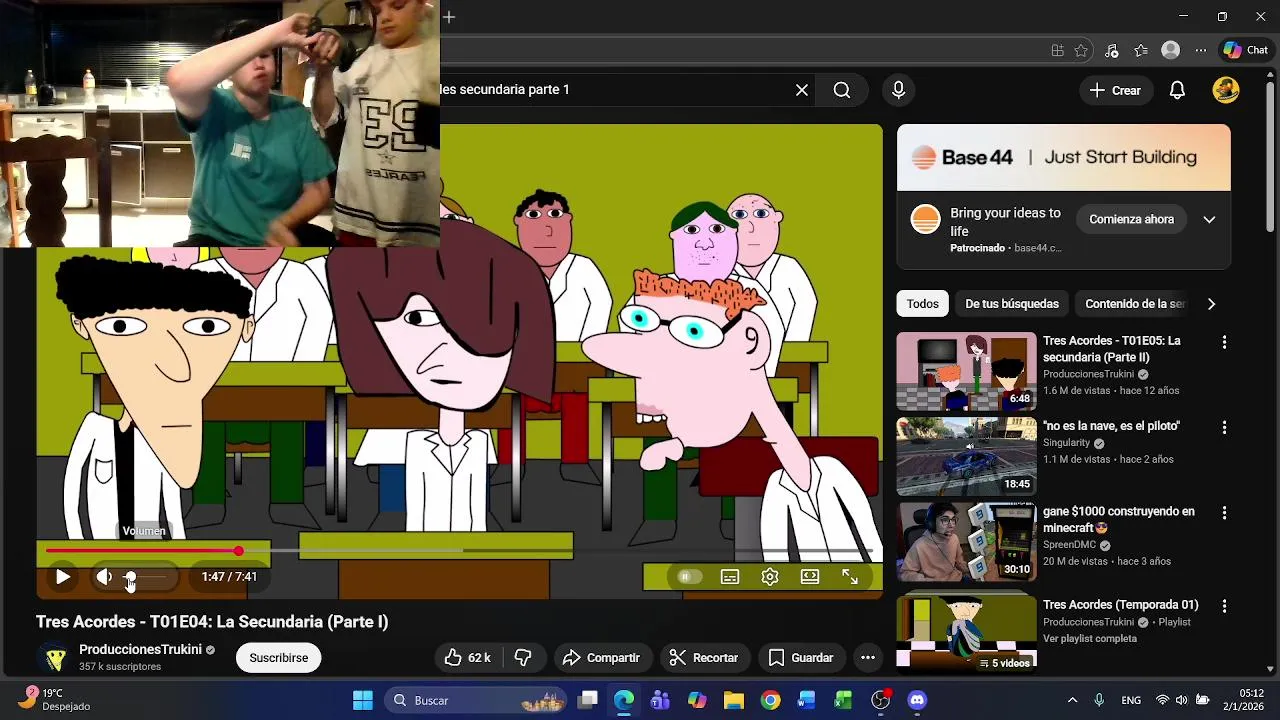The image size is (1280, 720).
Task: Like the video with 62 k likes
Action: point(467,658)
